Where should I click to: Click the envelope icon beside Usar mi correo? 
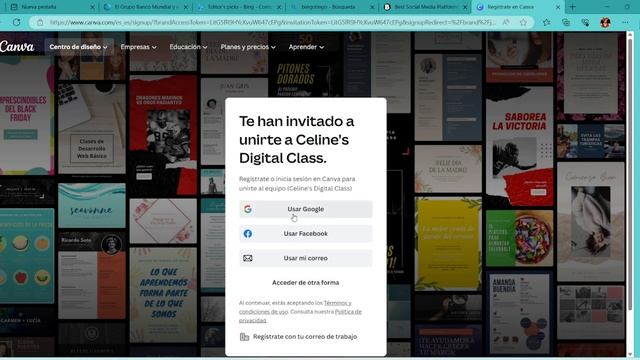[248, 258]
